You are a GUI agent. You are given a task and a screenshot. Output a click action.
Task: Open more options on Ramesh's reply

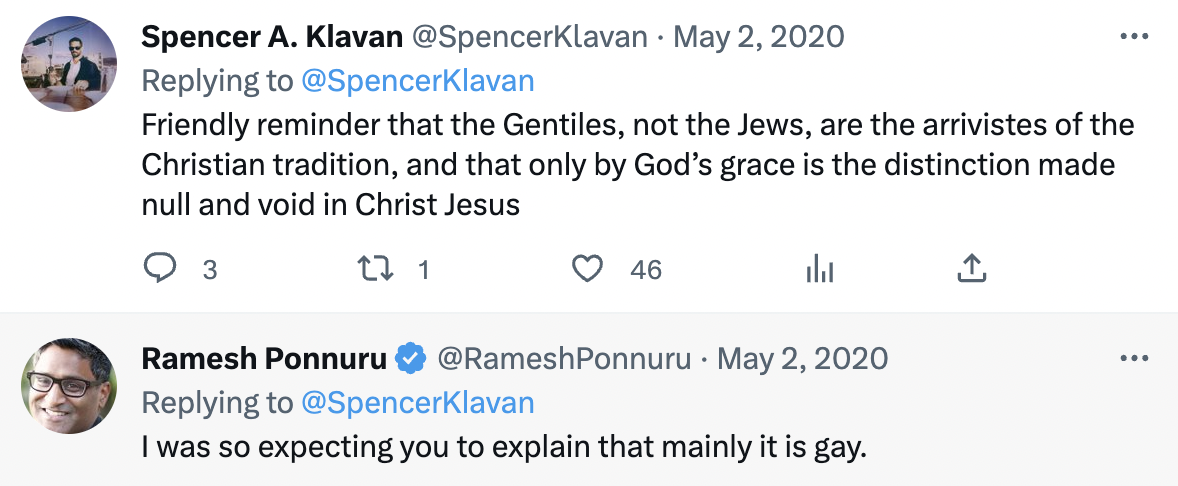1133,358
